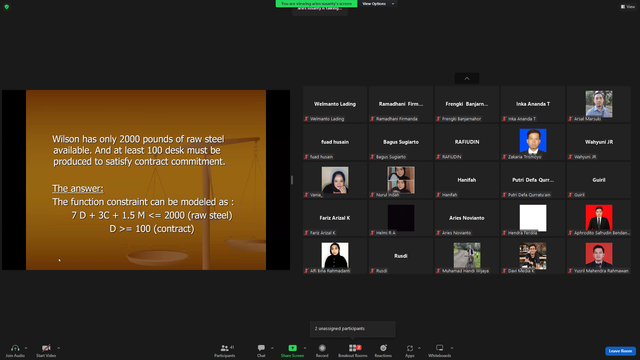Select Helmi R.A's video tile
640x360 pixels.
click(x=401, y=218)
